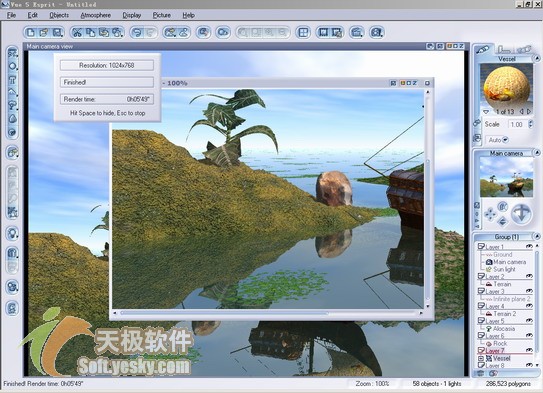Click the Scale value stepper arrows
The height and width of the screenshot is (393, 543).
click(x=531, y=124)
